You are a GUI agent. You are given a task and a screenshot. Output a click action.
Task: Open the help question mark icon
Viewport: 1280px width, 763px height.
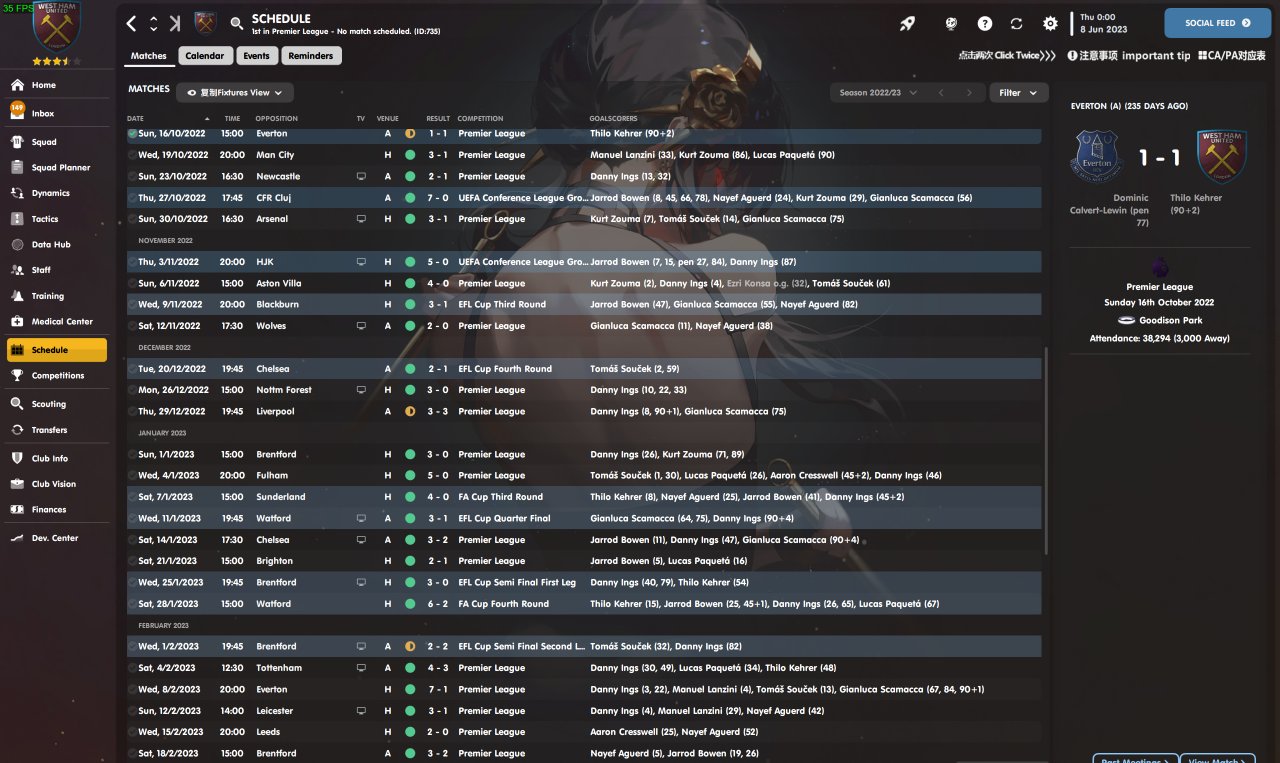point(985,23)
